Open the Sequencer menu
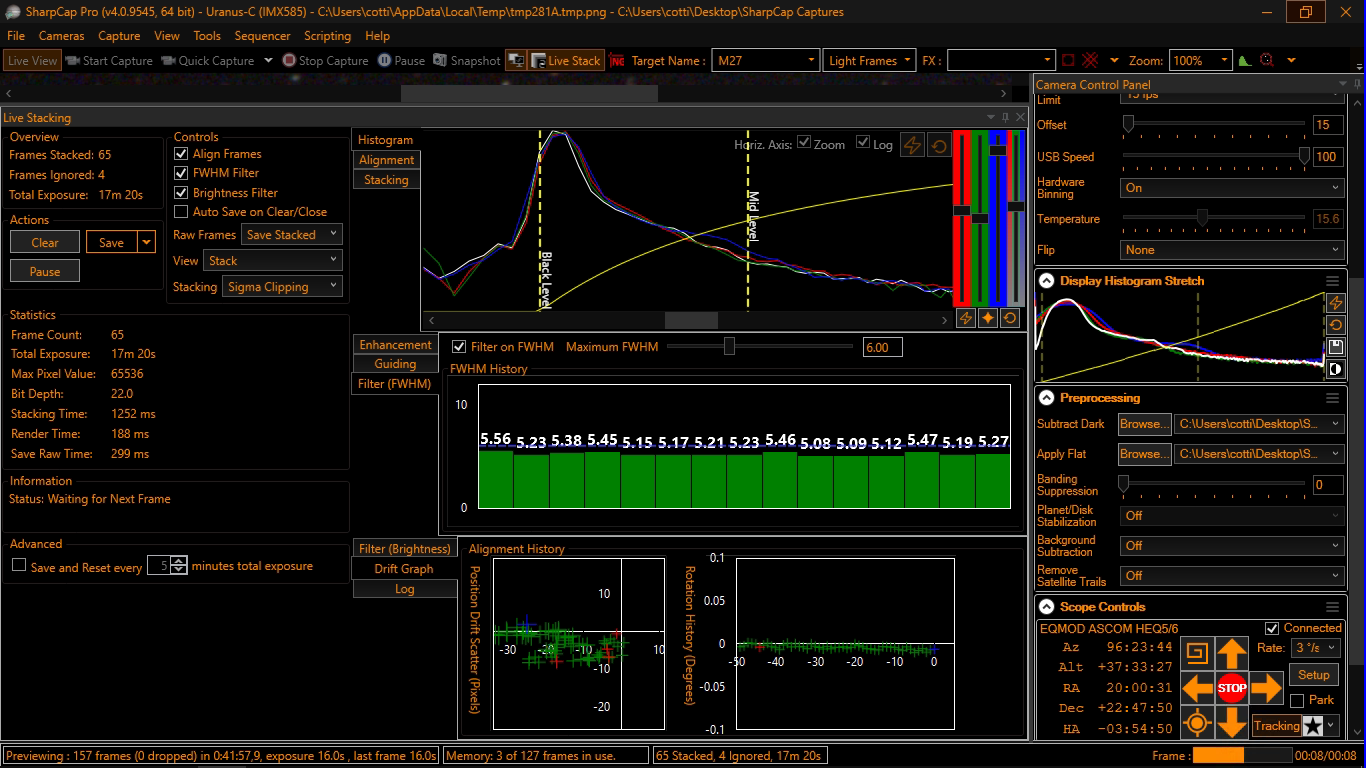 pos(262,36)
